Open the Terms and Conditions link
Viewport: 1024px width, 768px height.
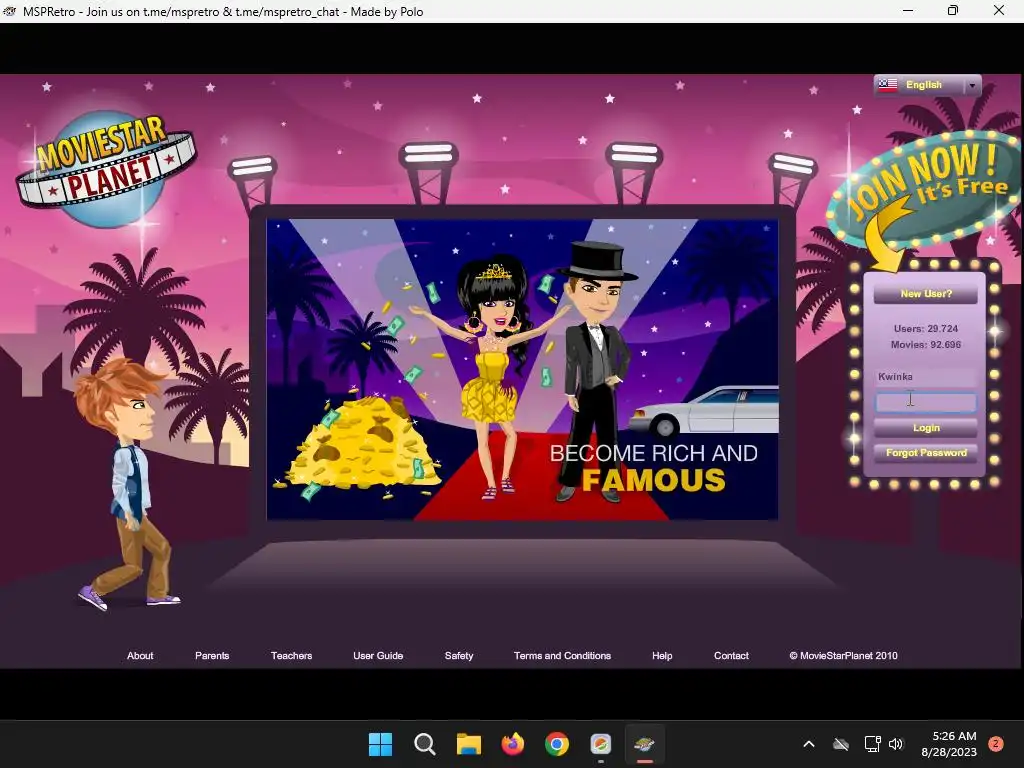click(x=562, y=656)
